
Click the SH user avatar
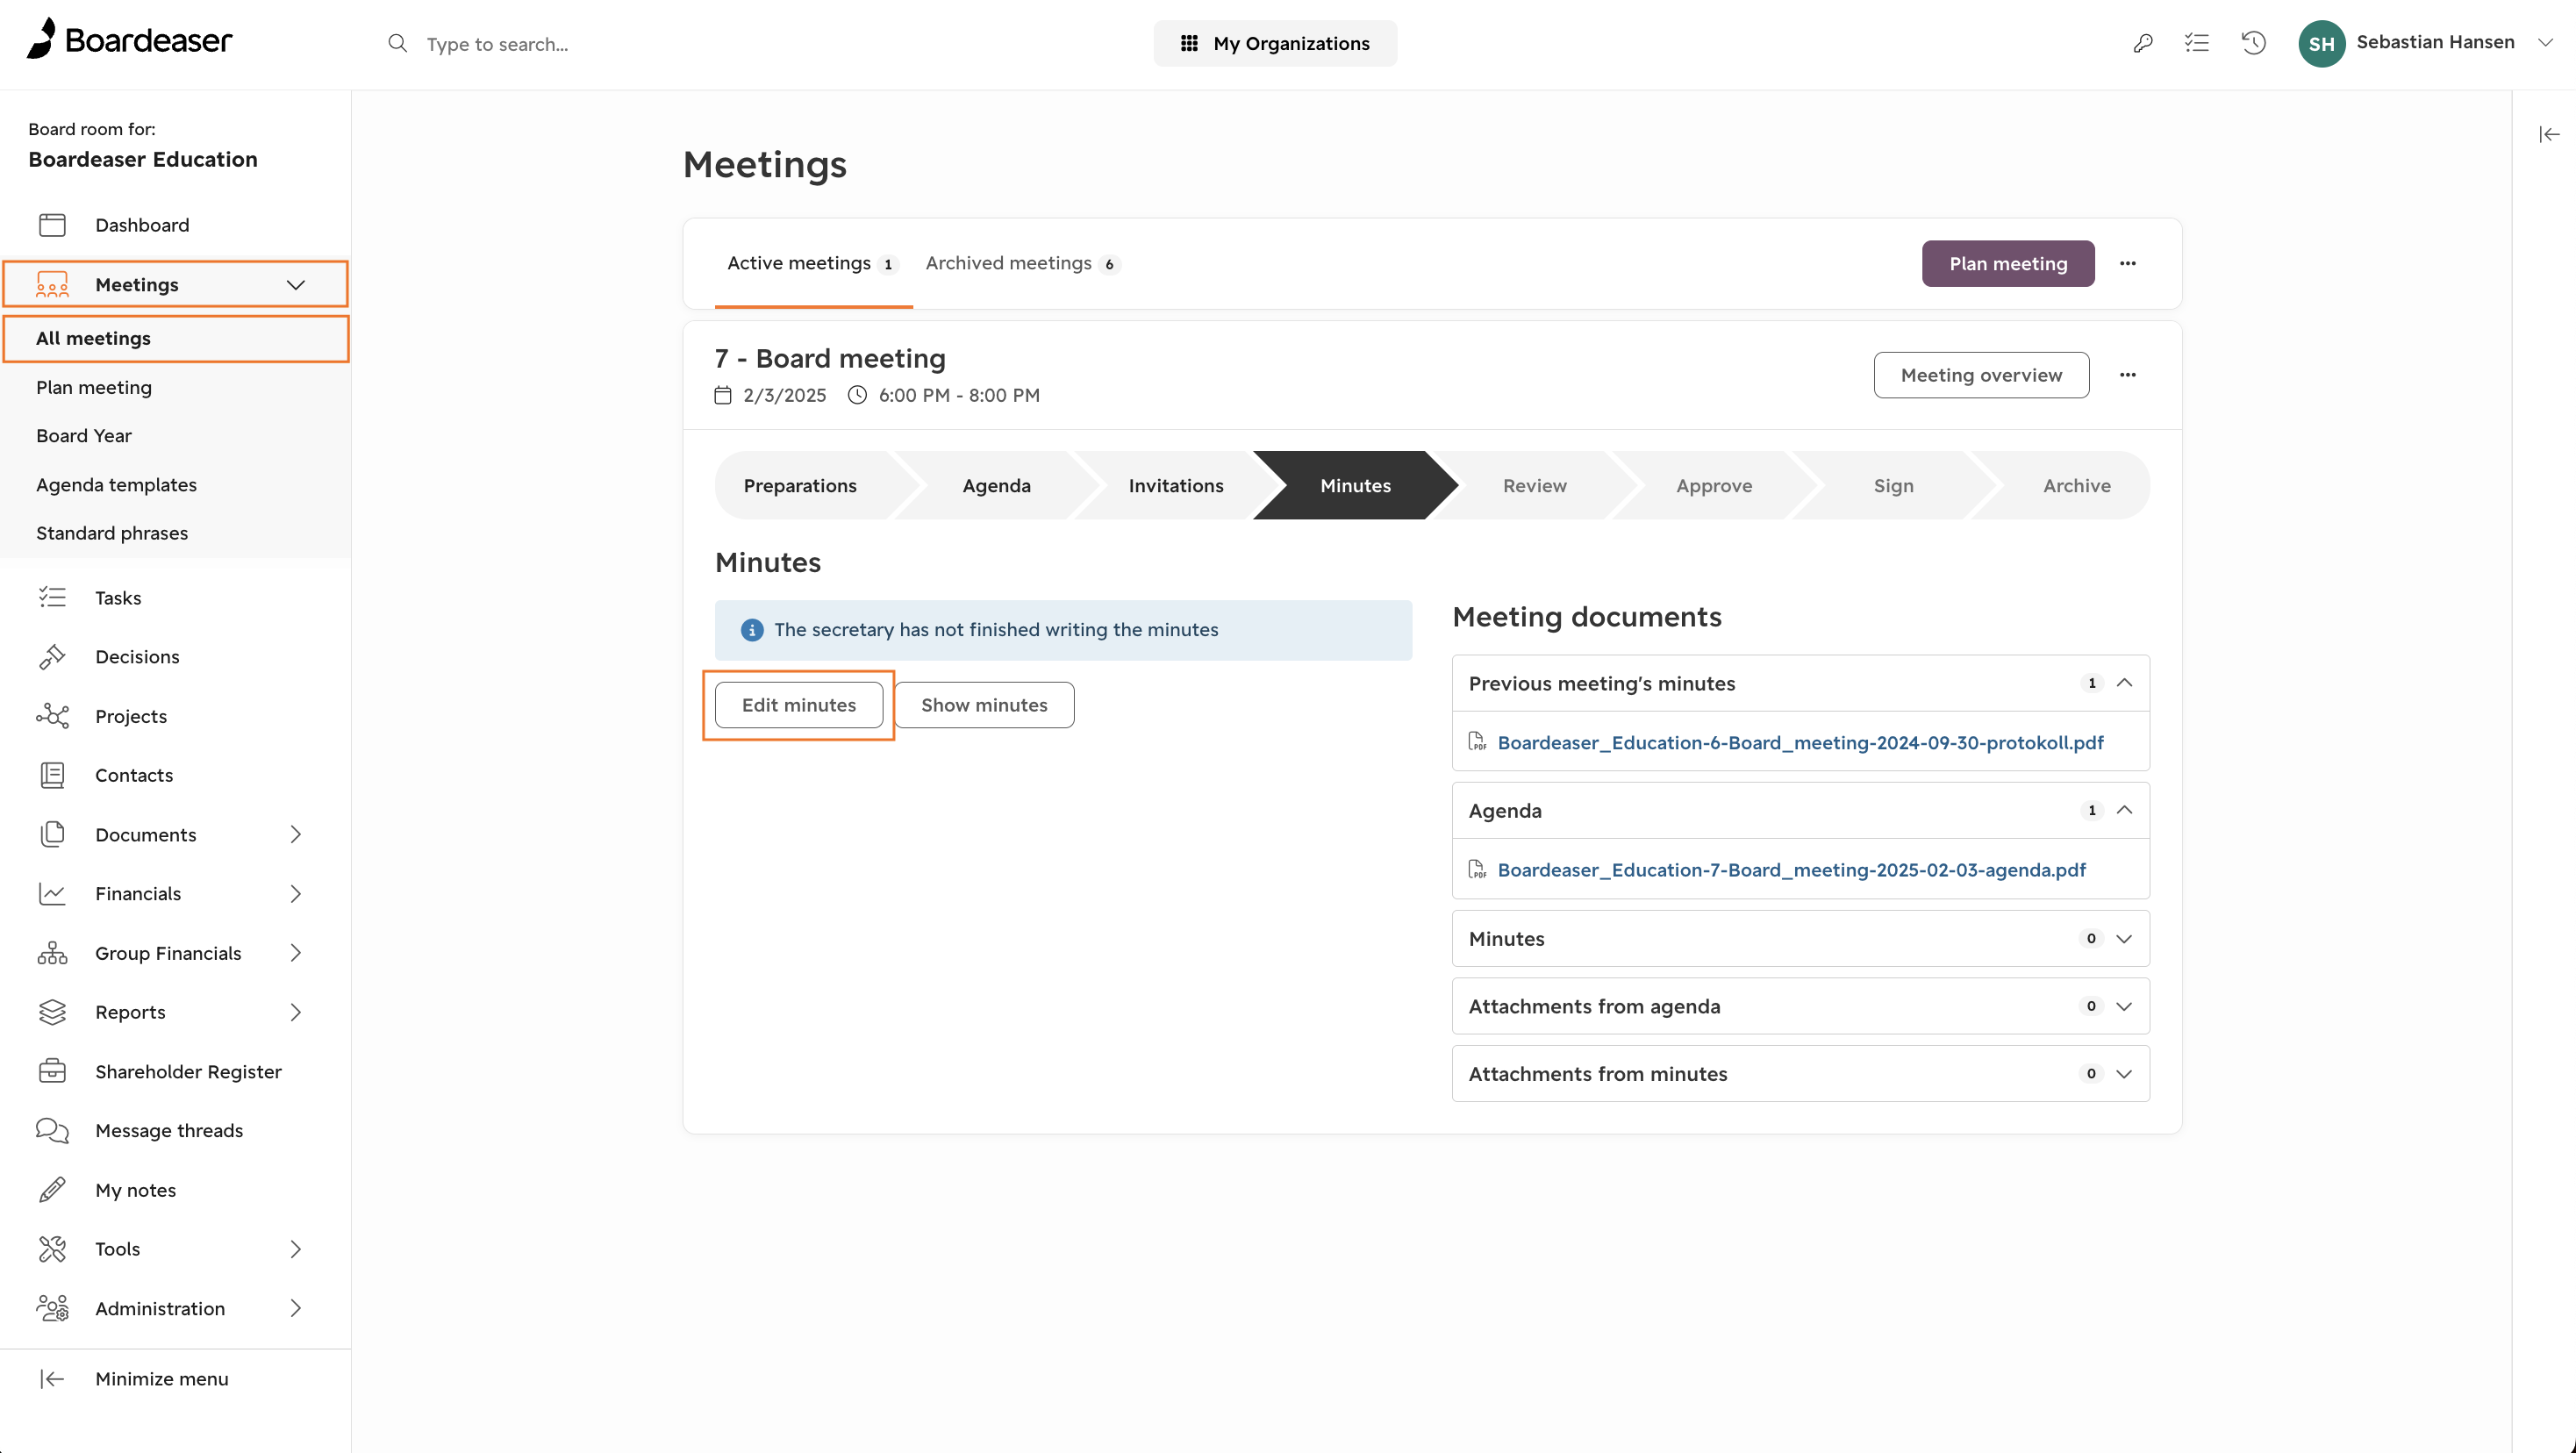2321,43
